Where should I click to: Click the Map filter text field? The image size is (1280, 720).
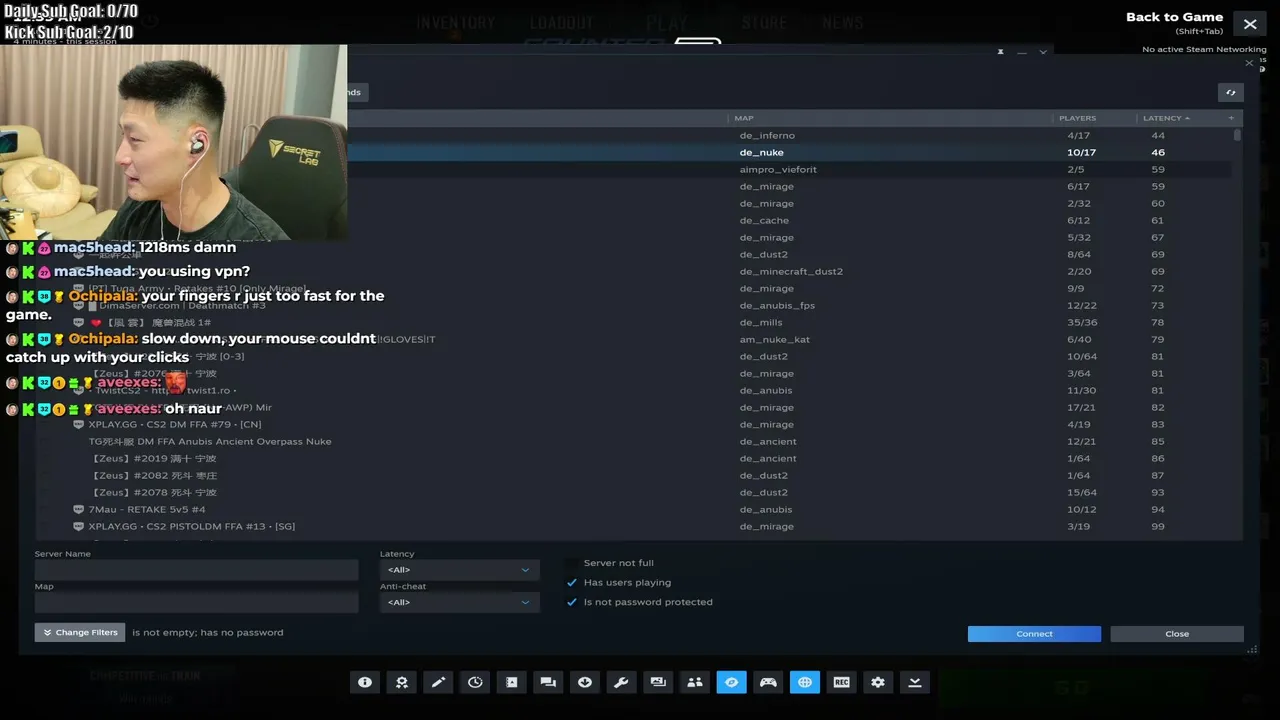(x=196, y=602)
